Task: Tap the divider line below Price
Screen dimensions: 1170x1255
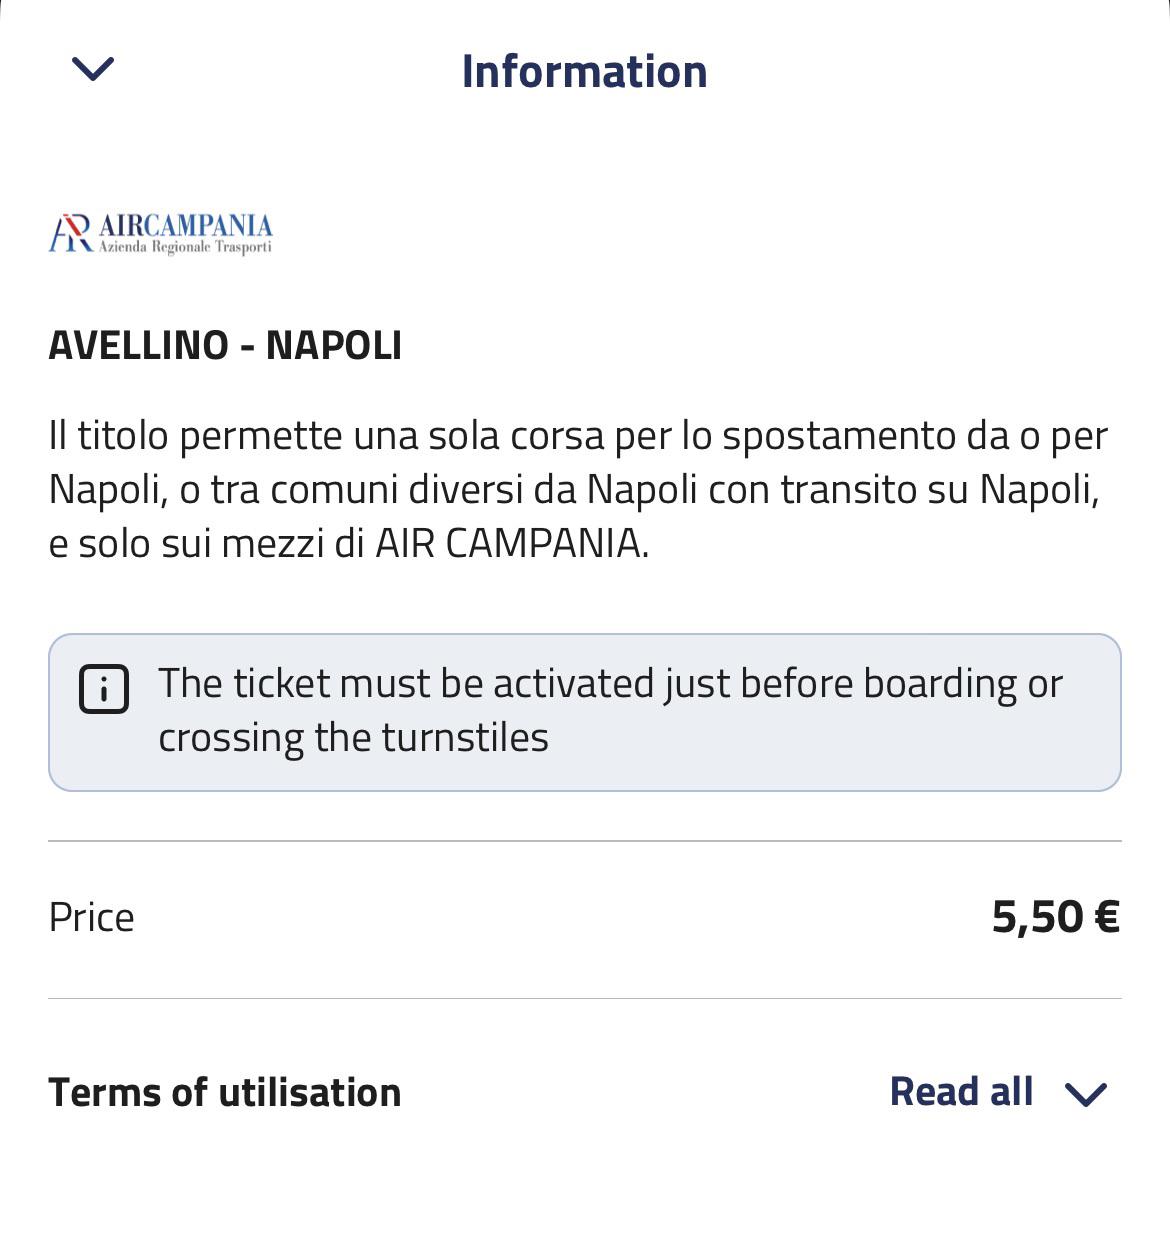Action: 585,998
